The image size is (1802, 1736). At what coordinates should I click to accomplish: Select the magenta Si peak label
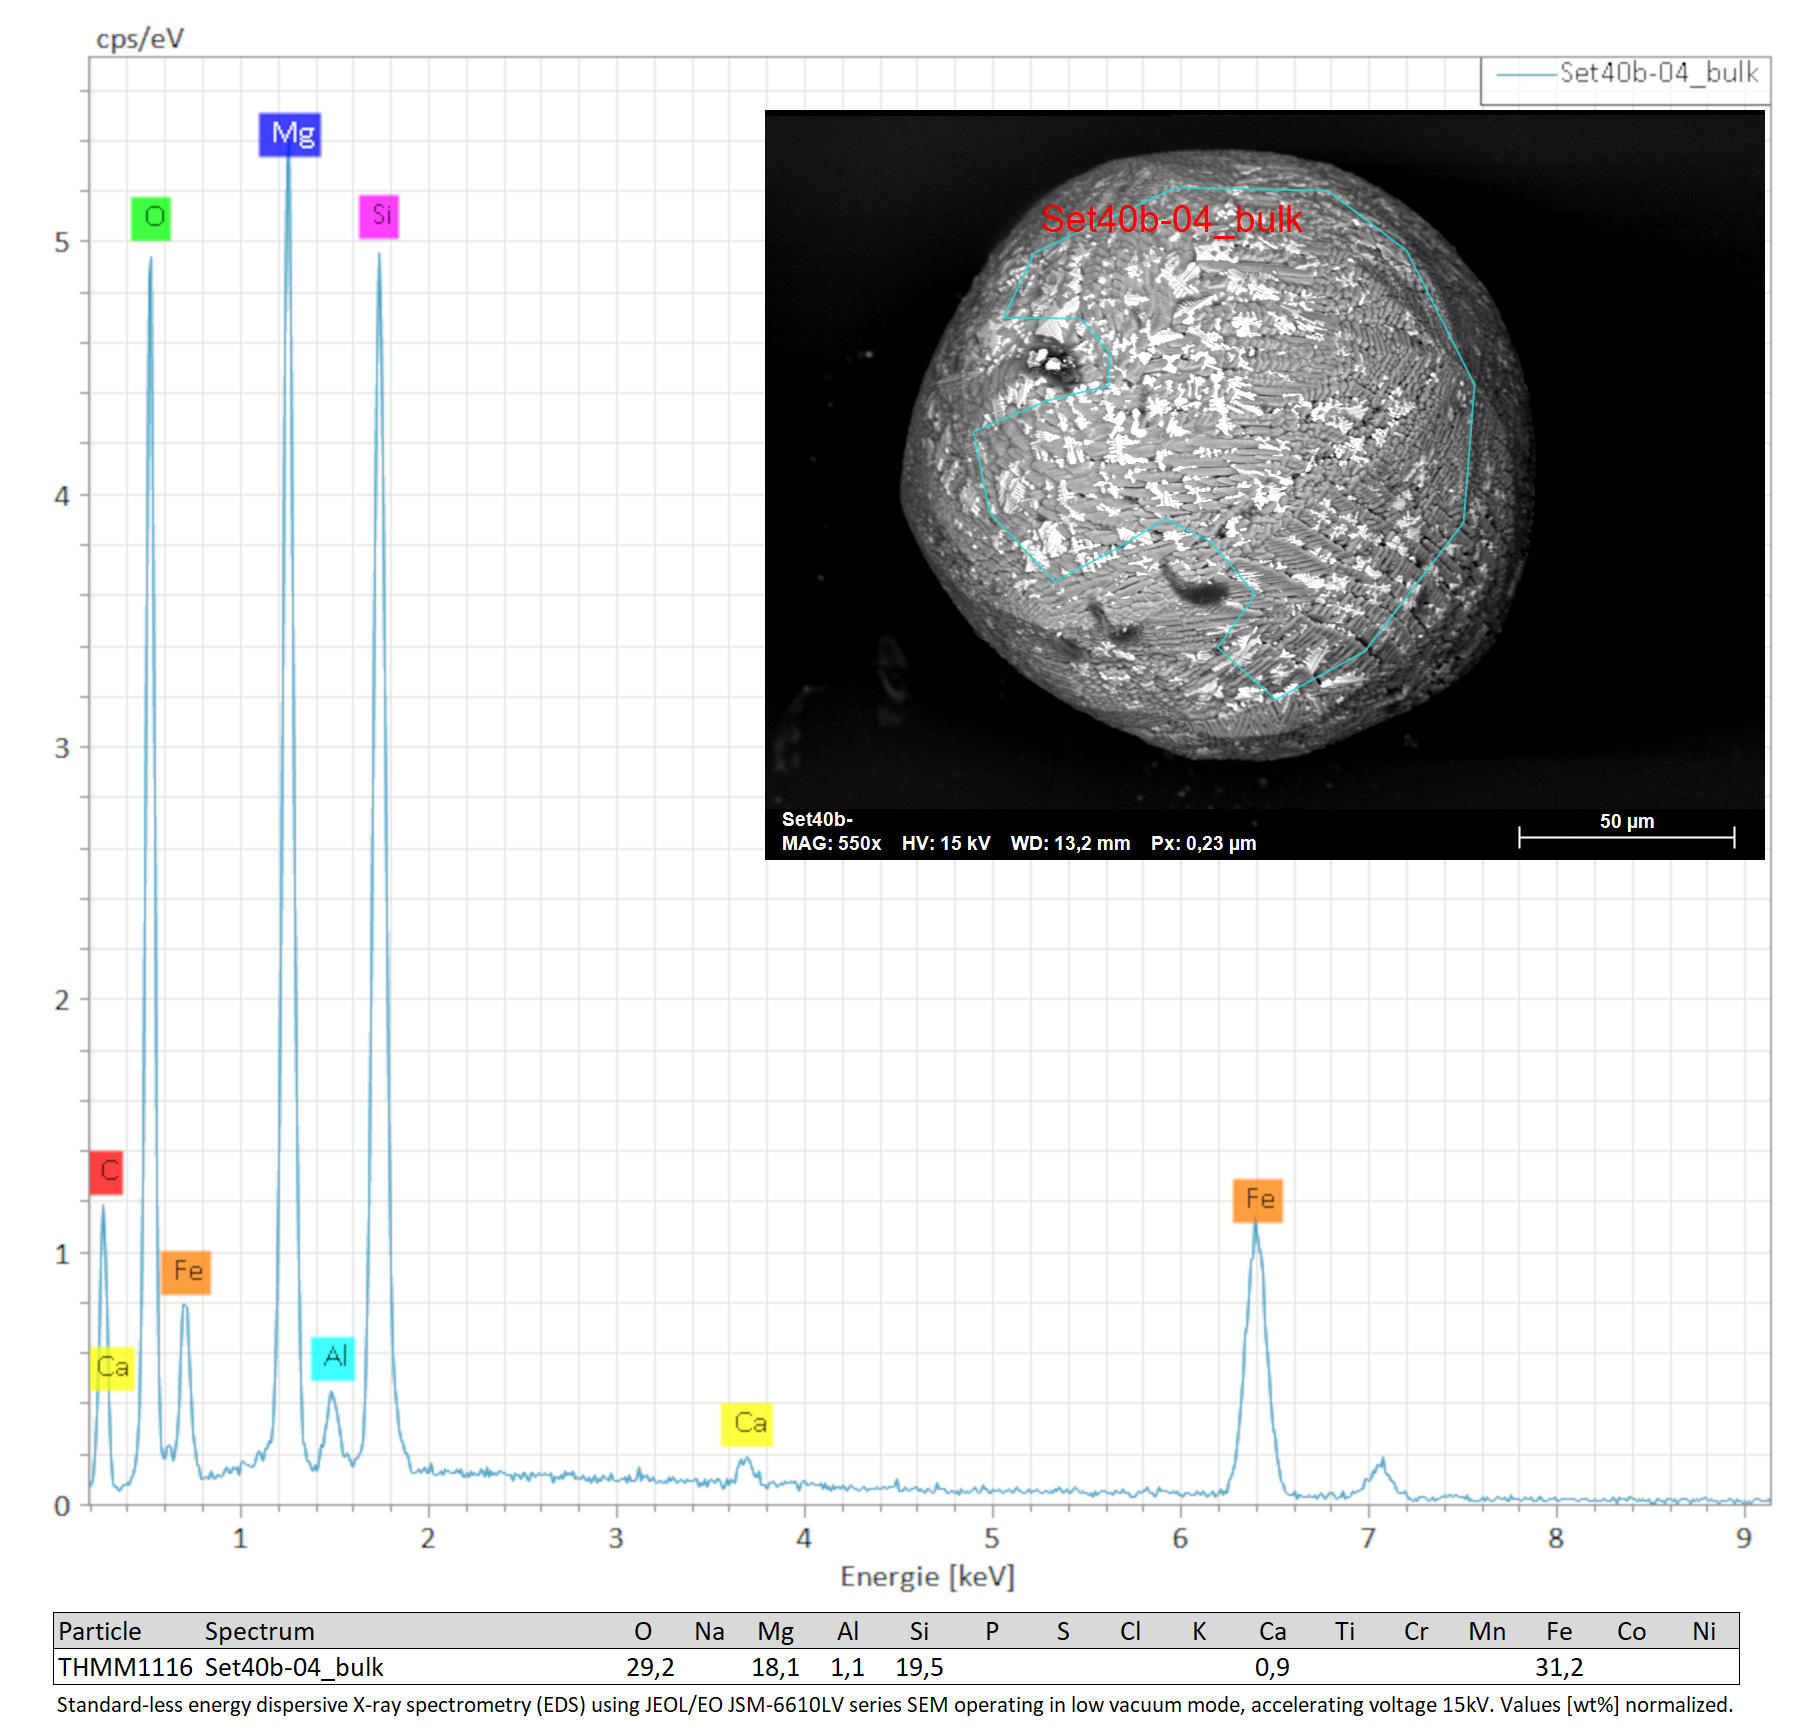point(379,216)
